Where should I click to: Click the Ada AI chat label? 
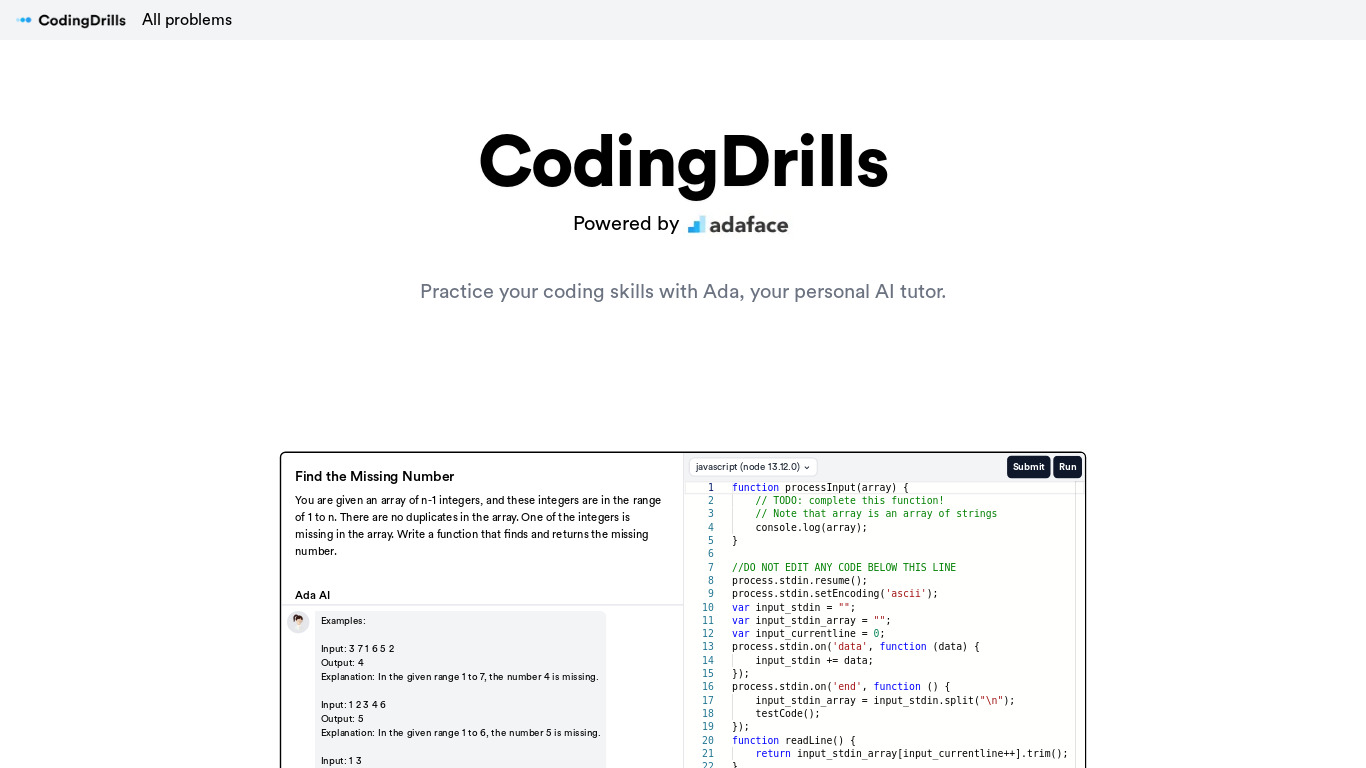(312, 595)
